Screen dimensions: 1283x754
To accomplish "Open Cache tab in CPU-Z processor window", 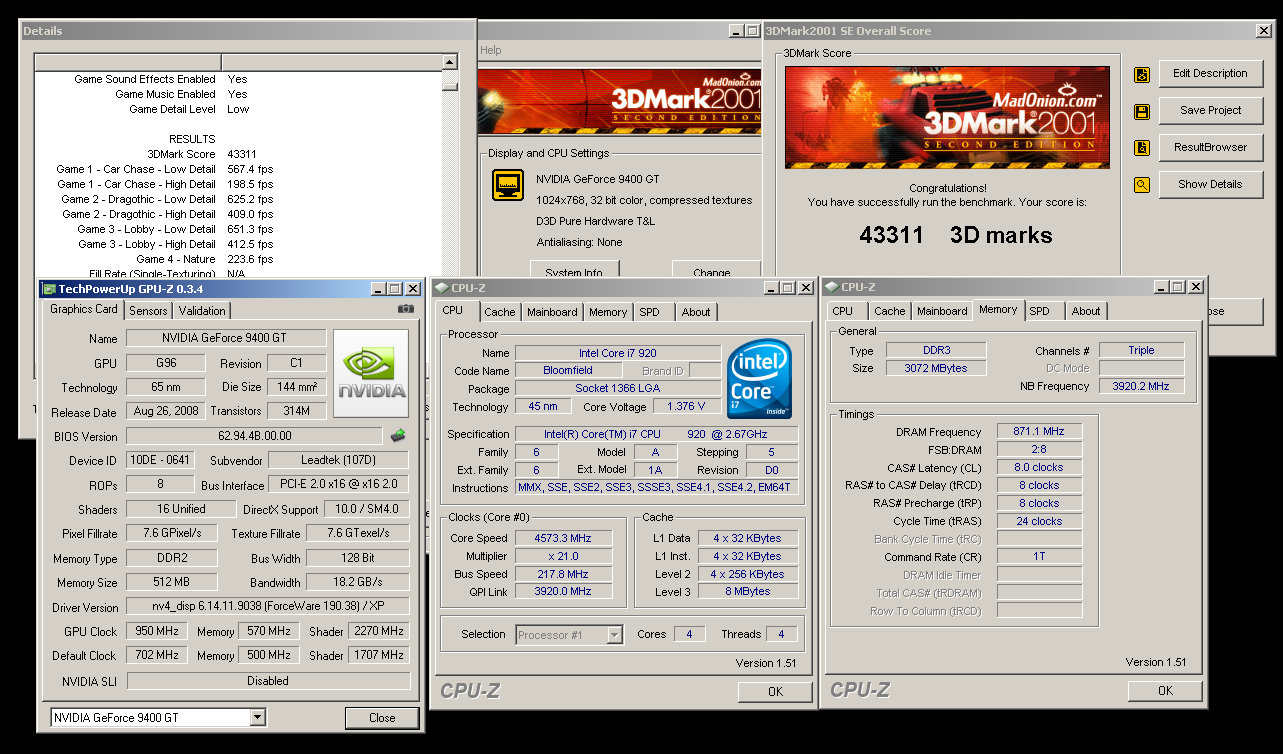I will pos(500,312).
